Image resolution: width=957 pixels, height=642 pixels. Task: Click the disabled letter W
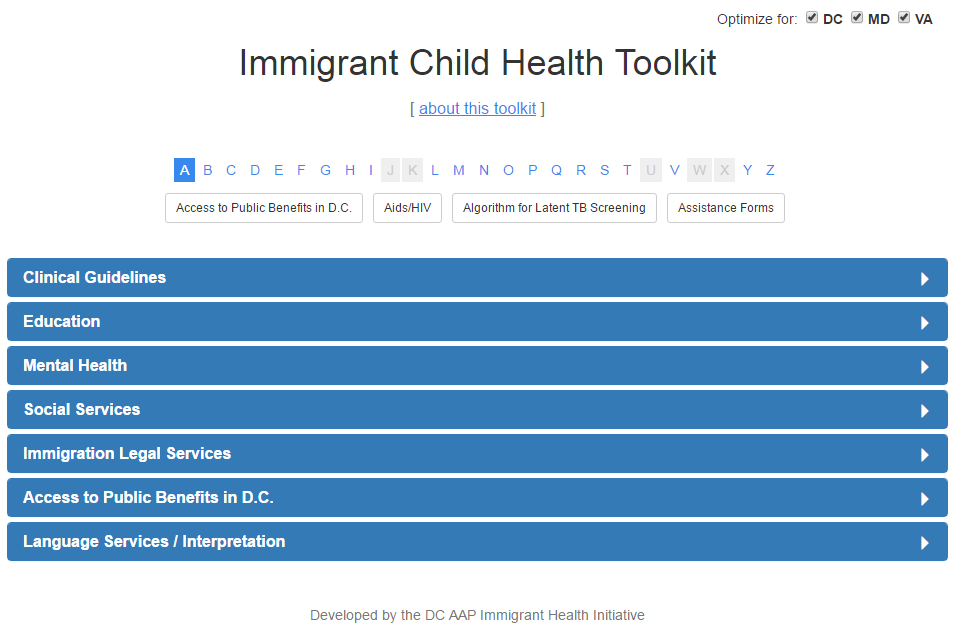point(699,170)
